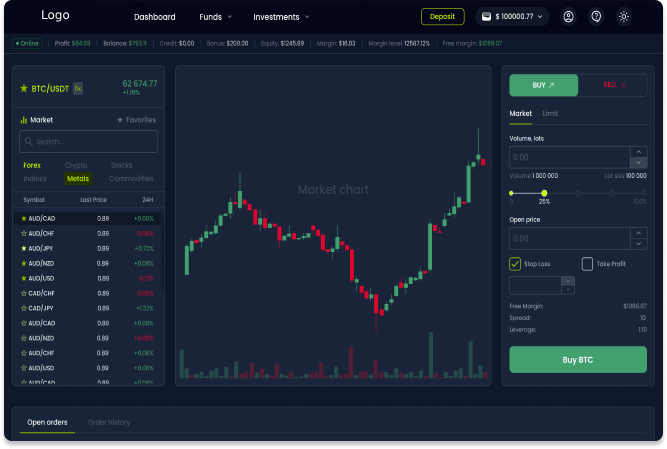Select the Limit order tab
This screenshot has height=449, width=667.
tap(551, 114)
